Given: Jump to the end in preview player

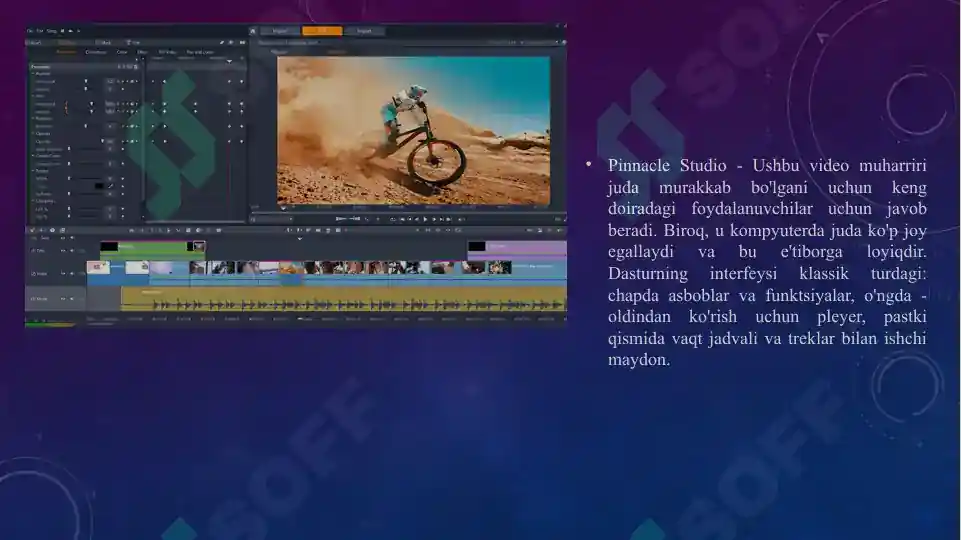Looking at the screenshot, I should (449, 219).
